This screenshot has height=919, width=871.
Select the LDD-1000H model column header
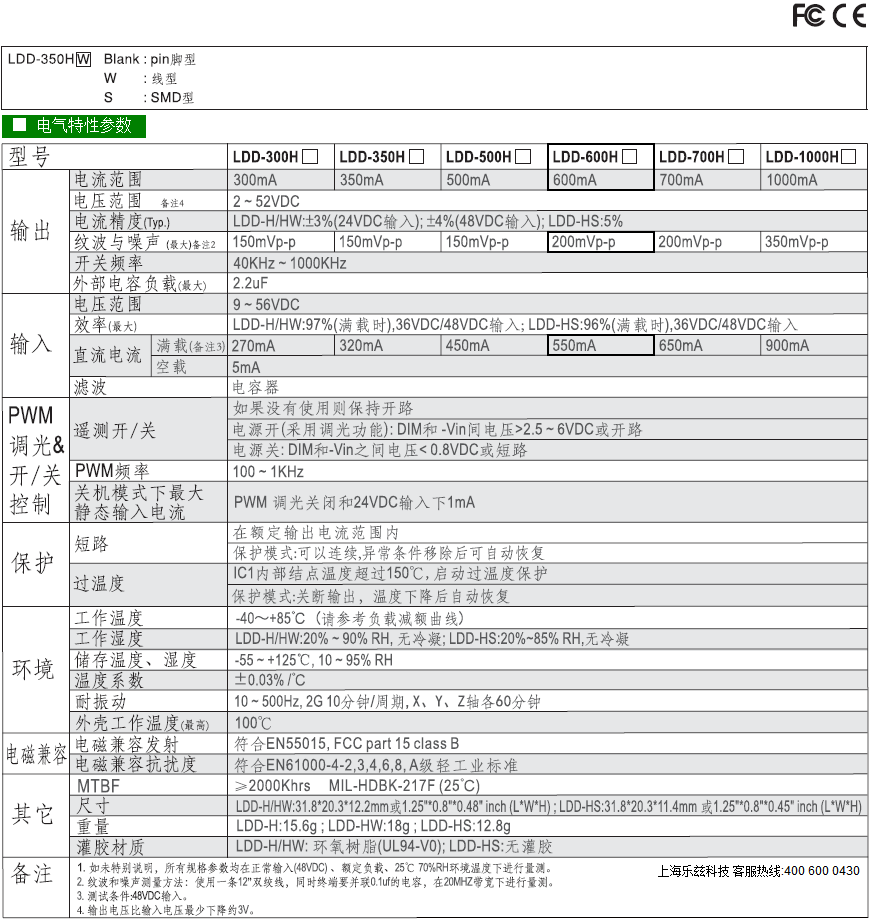point(814,156)
